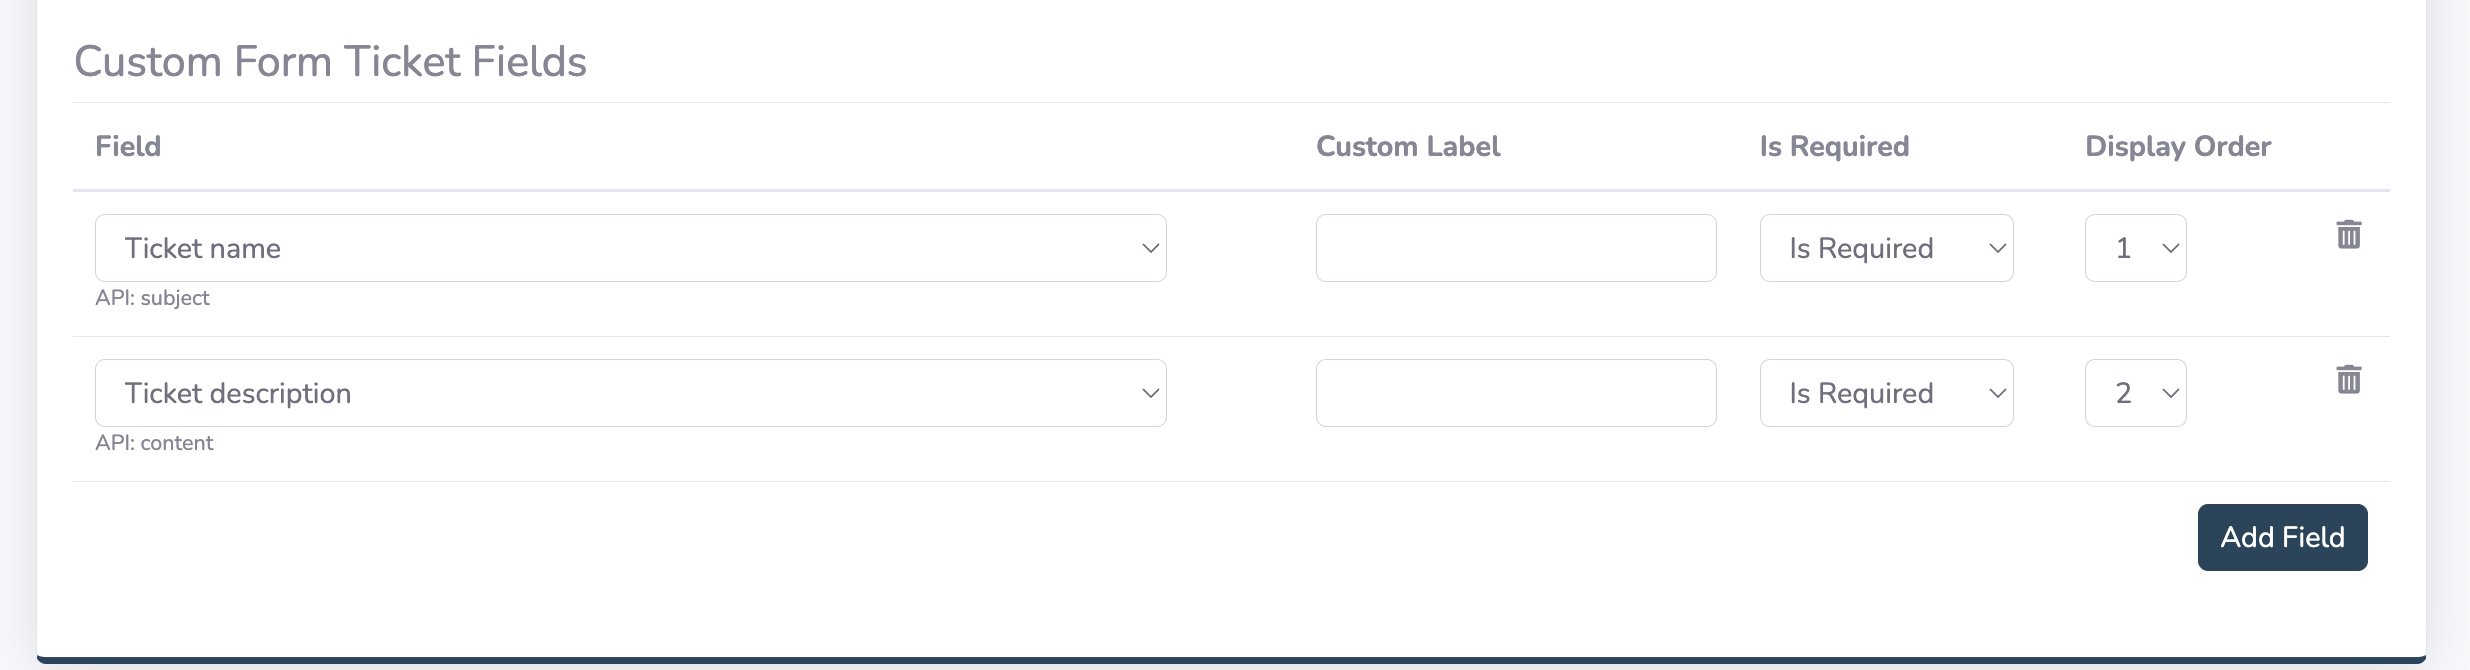Viewport: 2470px width, 670px height.
Task: Click the Custom Form Ticket Fields heading
Action: point(330,61)
